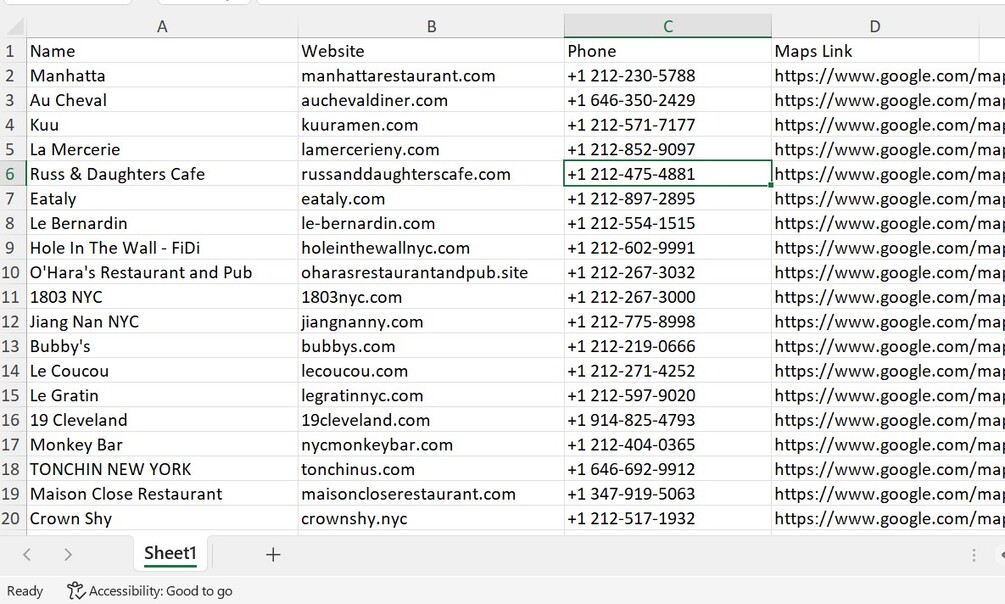This screenshot has width=1005, height=604.
Task: Select phone +1 914-825-4793
Action: coord(668,420)
